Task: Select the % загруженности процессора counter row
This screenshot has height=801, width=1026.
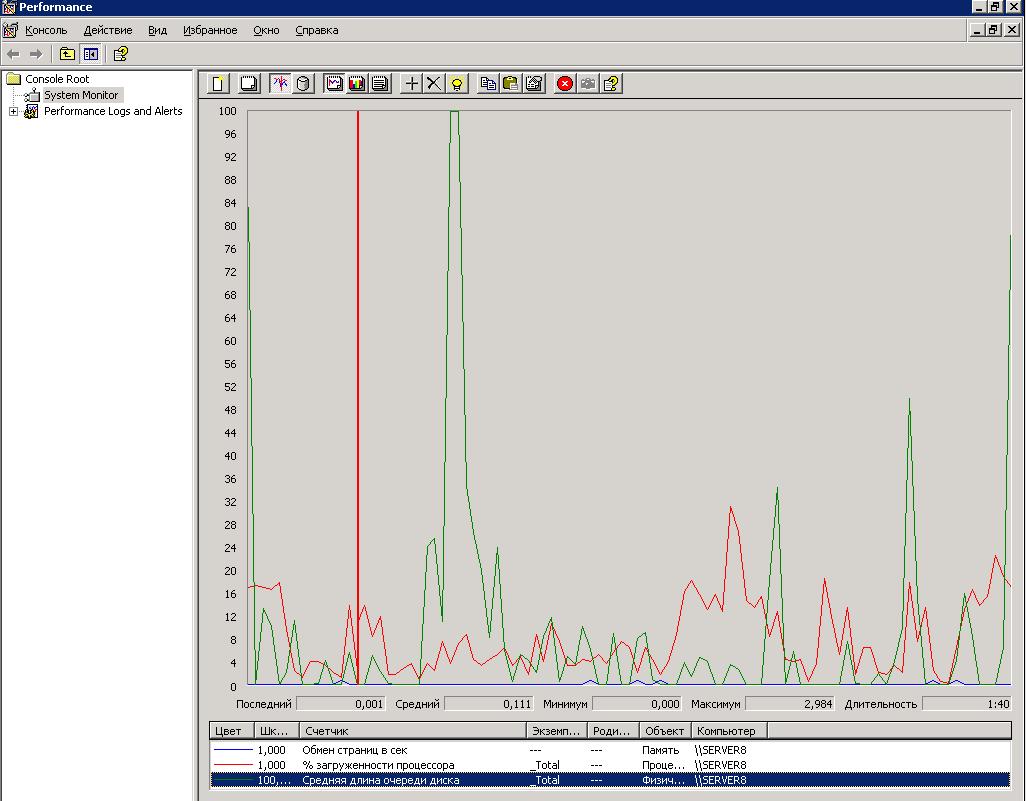Action: click(x=378, y=765)
